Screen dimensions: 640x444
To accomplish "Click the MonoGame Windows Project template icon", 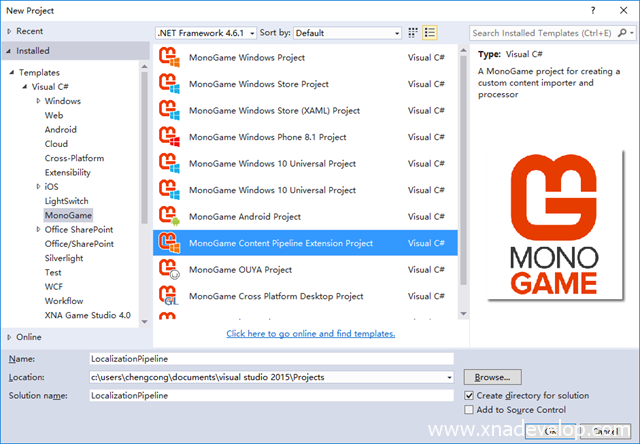I will [x=169, y=58].
